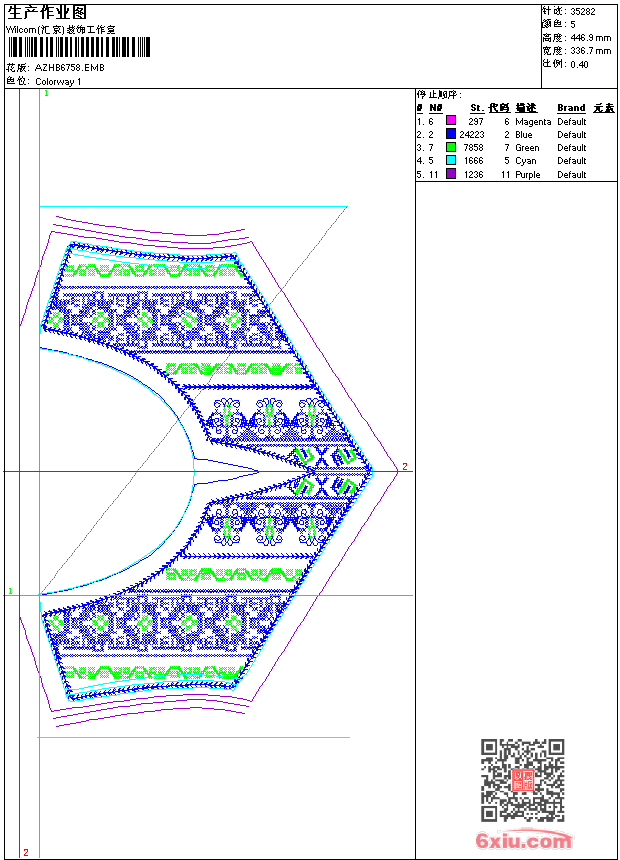Viewport: 620px width, 860px height.
Task: Click the barcode under the studio name
Action: 78,47
